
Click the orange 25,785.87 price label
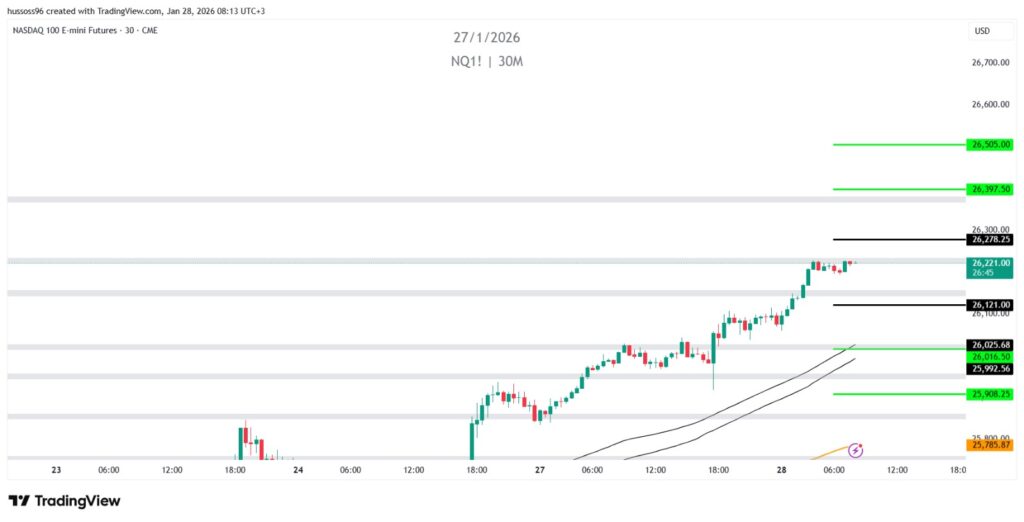(989, 444)
